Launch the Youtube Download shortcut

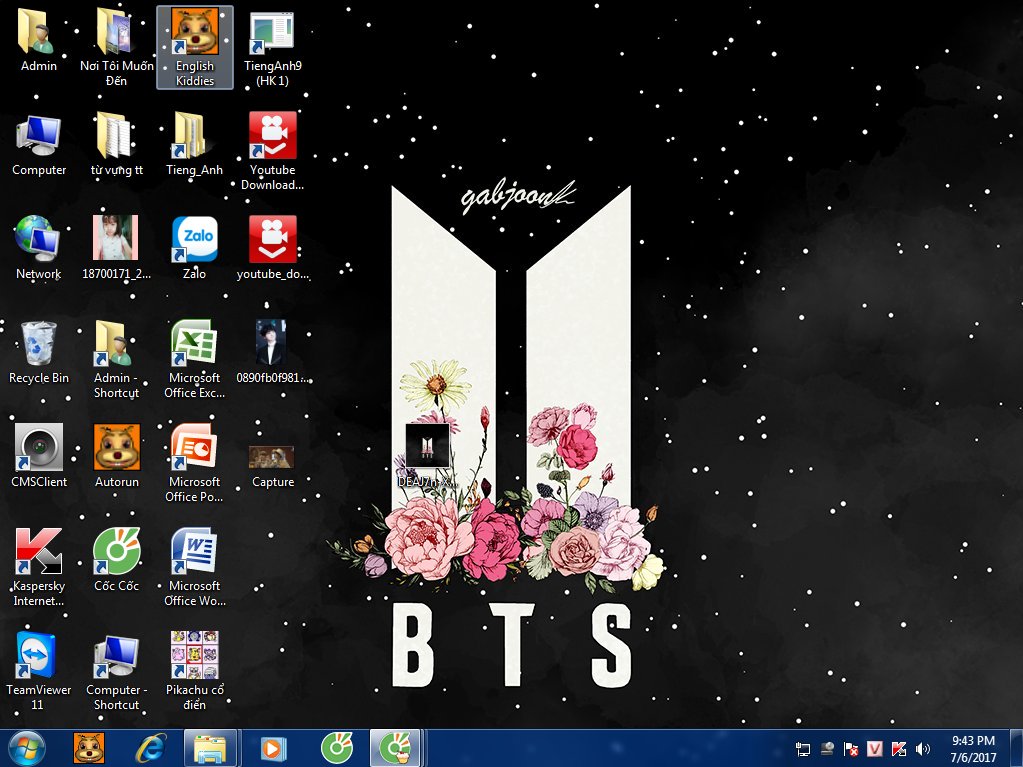[272, 151]
